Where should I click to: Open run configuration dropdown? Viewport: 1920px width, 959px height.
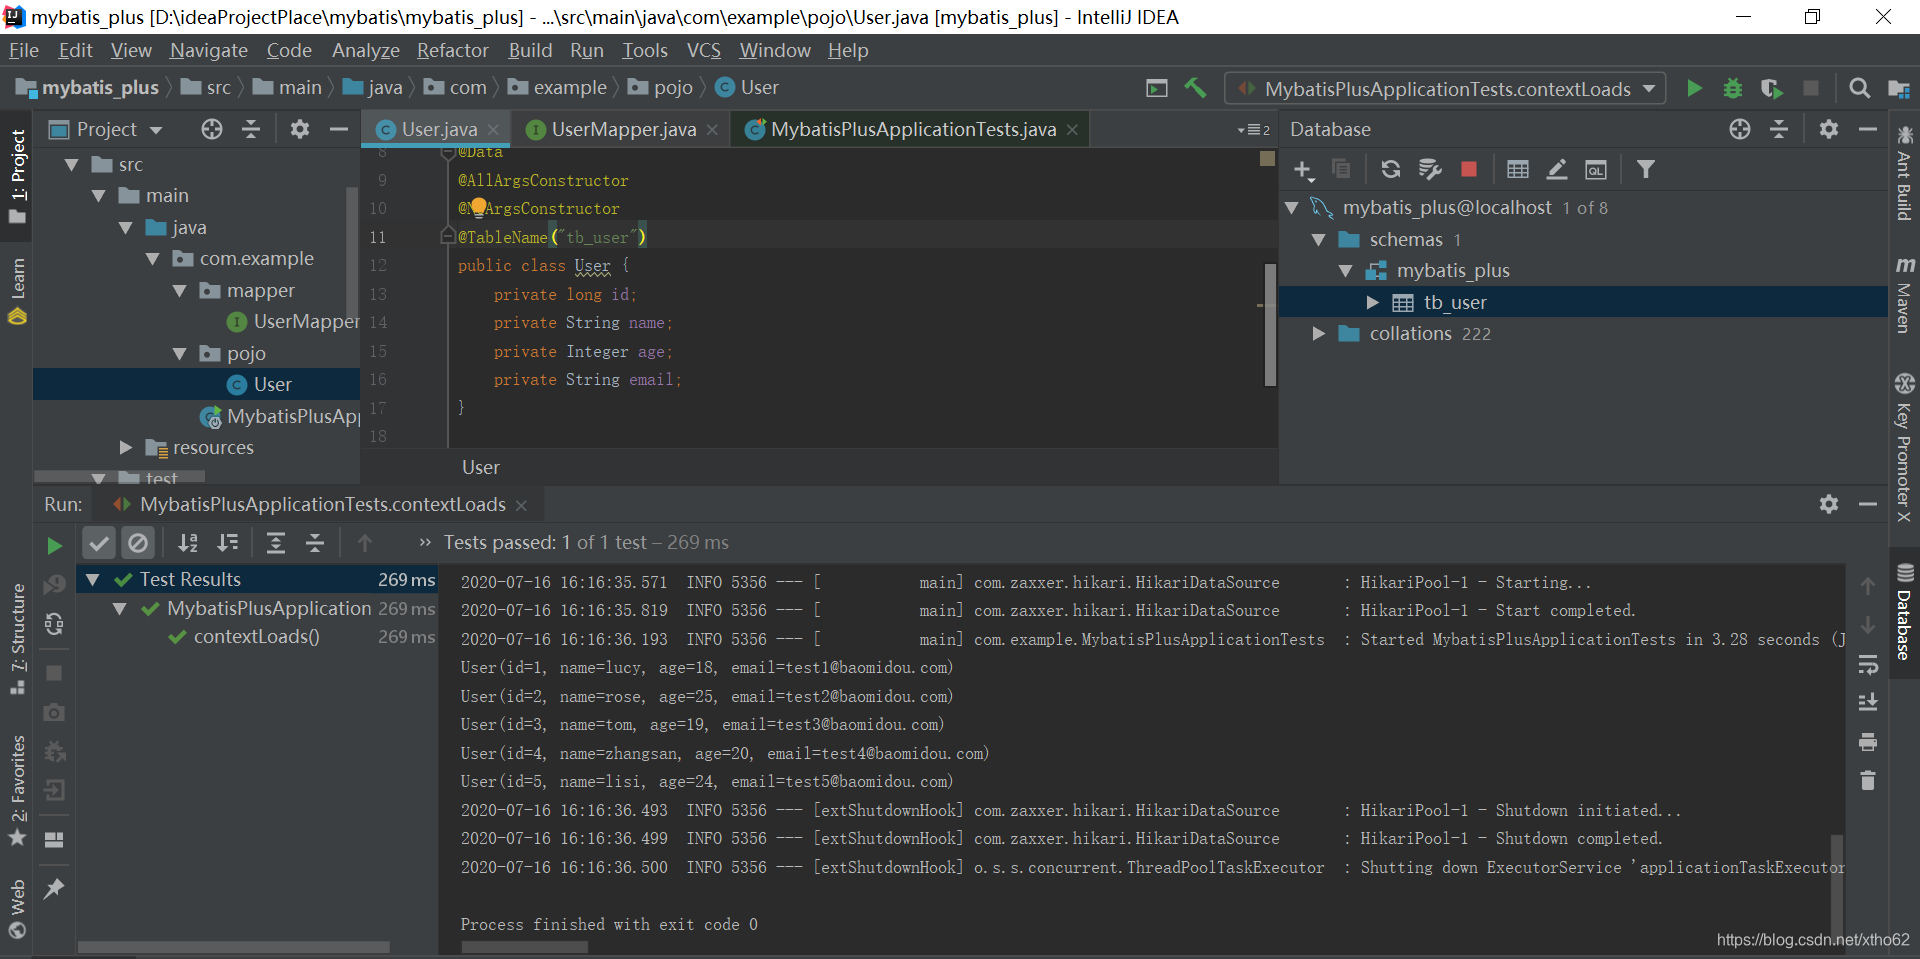click(1445, 88)
